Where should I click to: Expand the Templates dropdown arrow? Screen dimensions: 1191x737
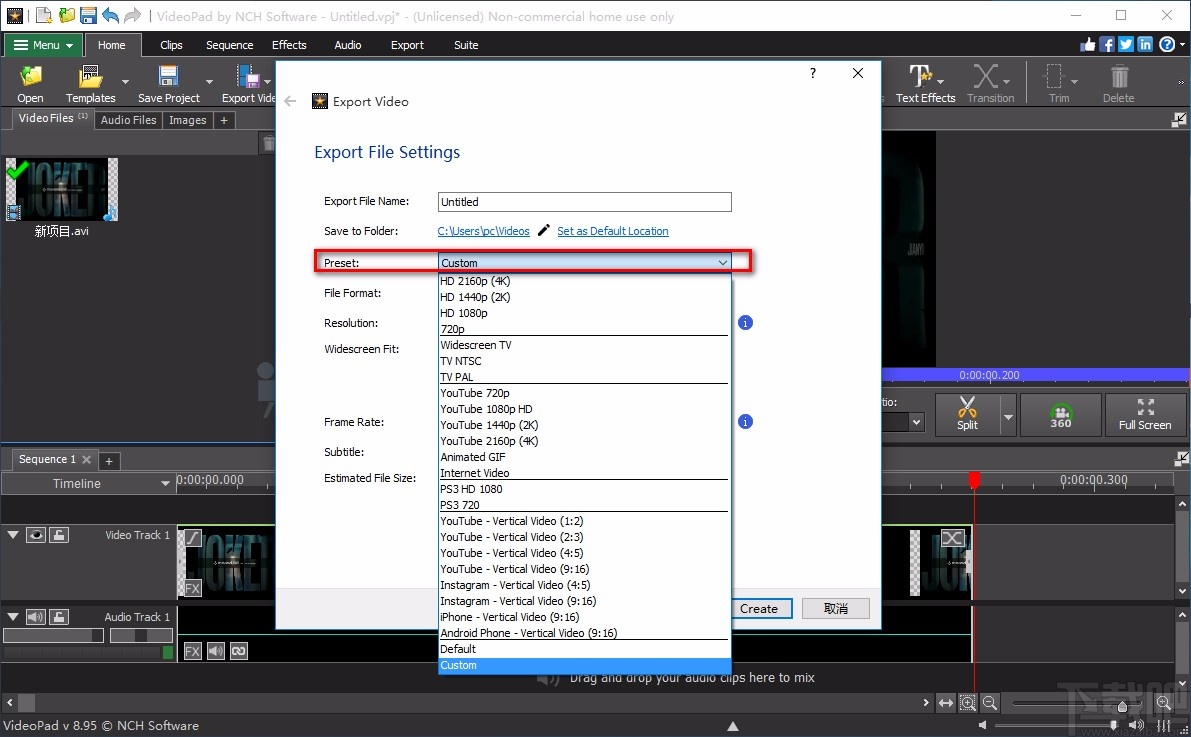pos(125,81)
